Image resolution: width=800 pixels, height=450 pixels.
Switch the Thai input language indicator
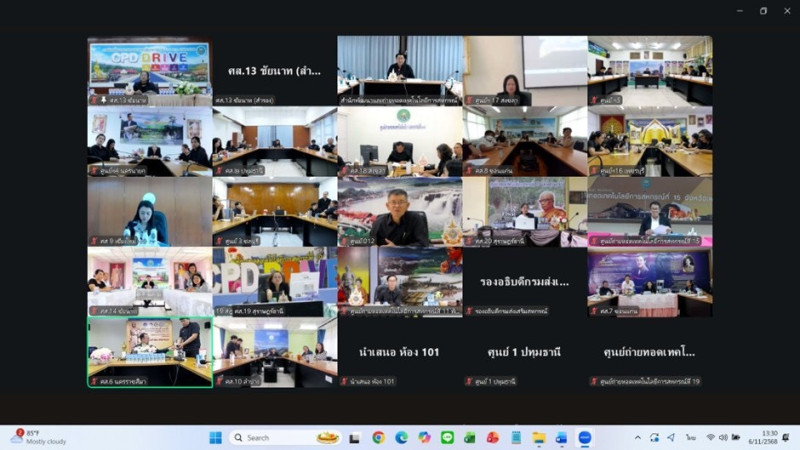(x=690, y=438)
